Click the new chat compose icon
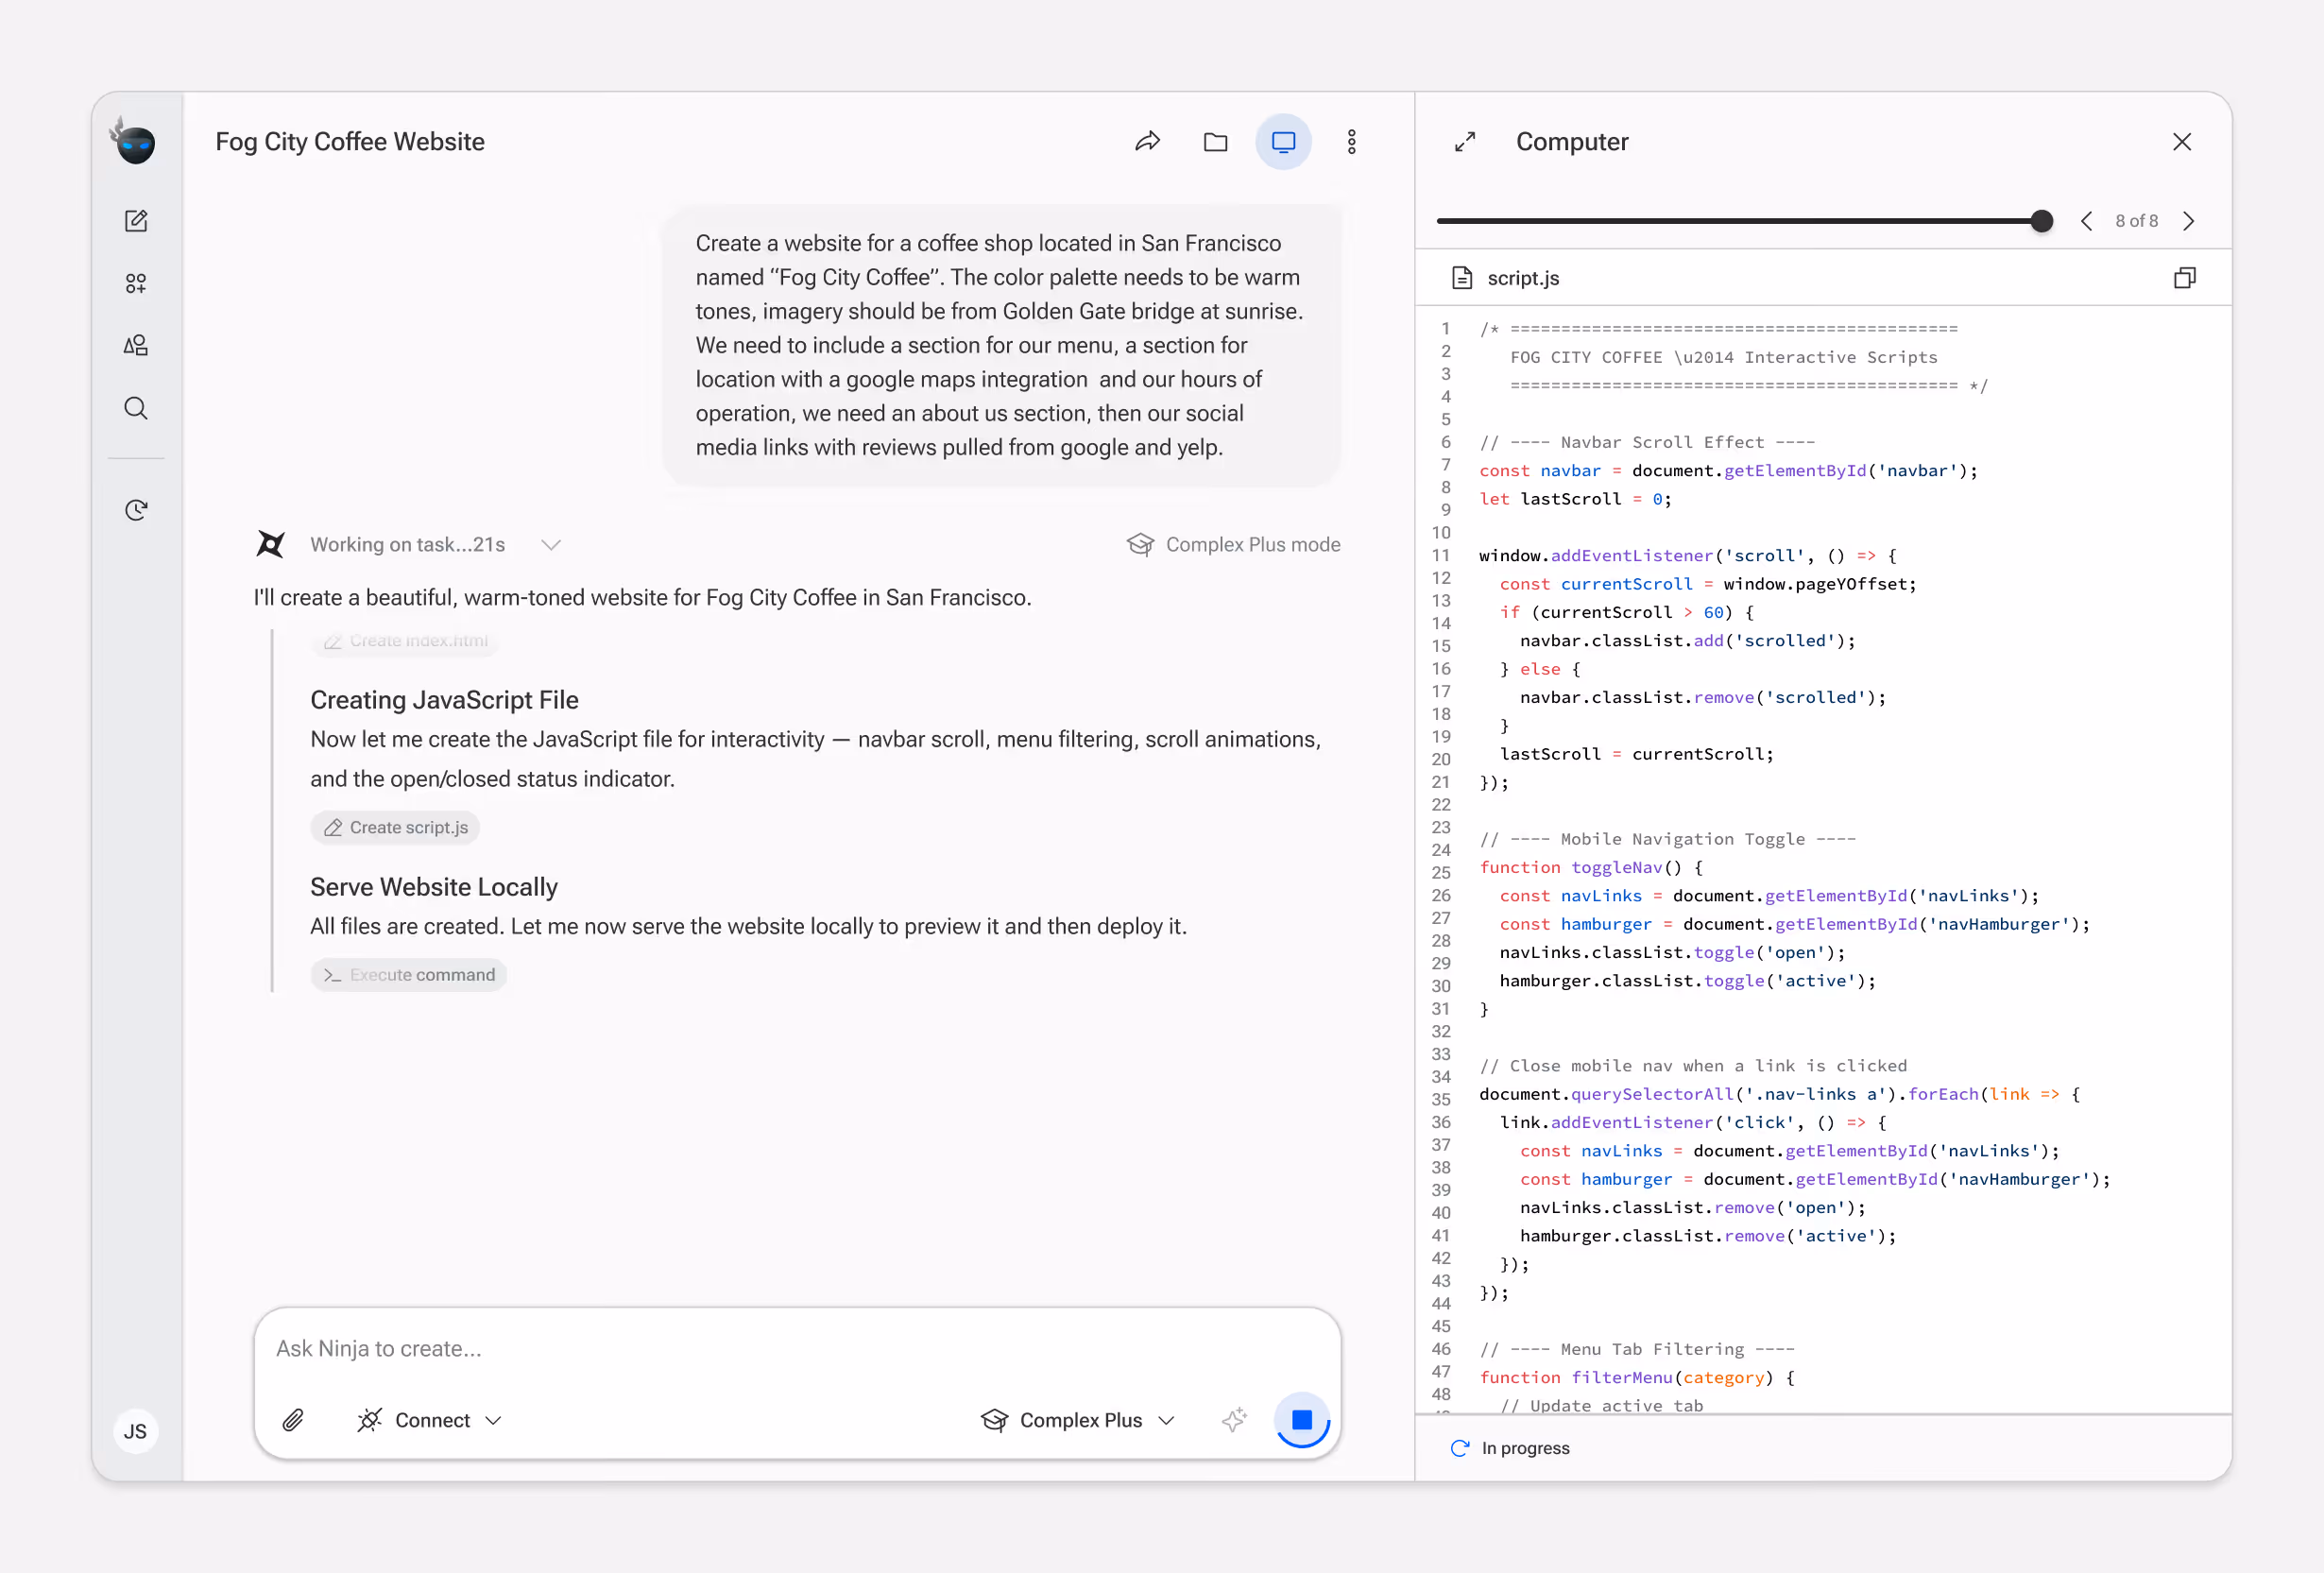Image resolution: width=2324 pixels, height=1573 pixels. tap(136, 221)
